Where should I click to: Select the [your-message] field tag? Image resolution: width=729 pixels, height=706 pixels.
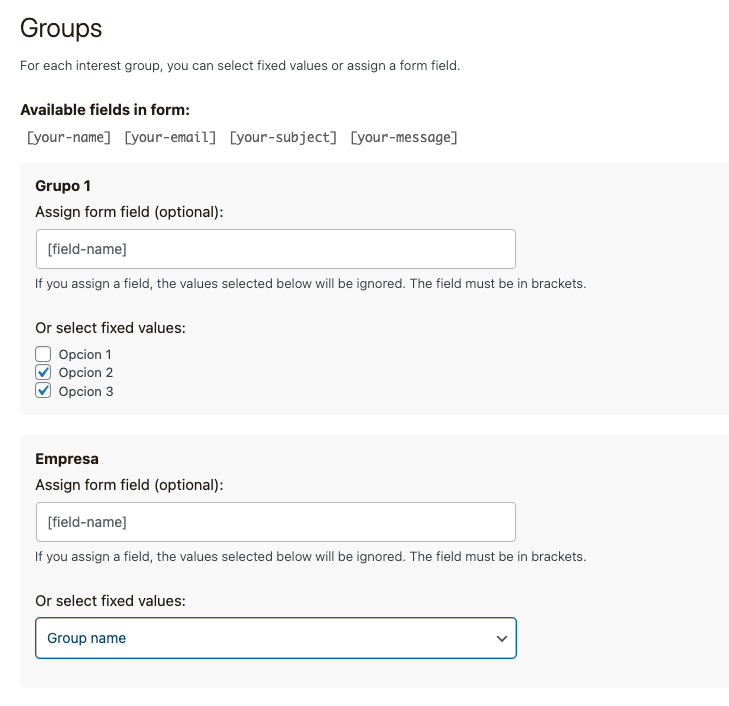click(x=404, y=137)
